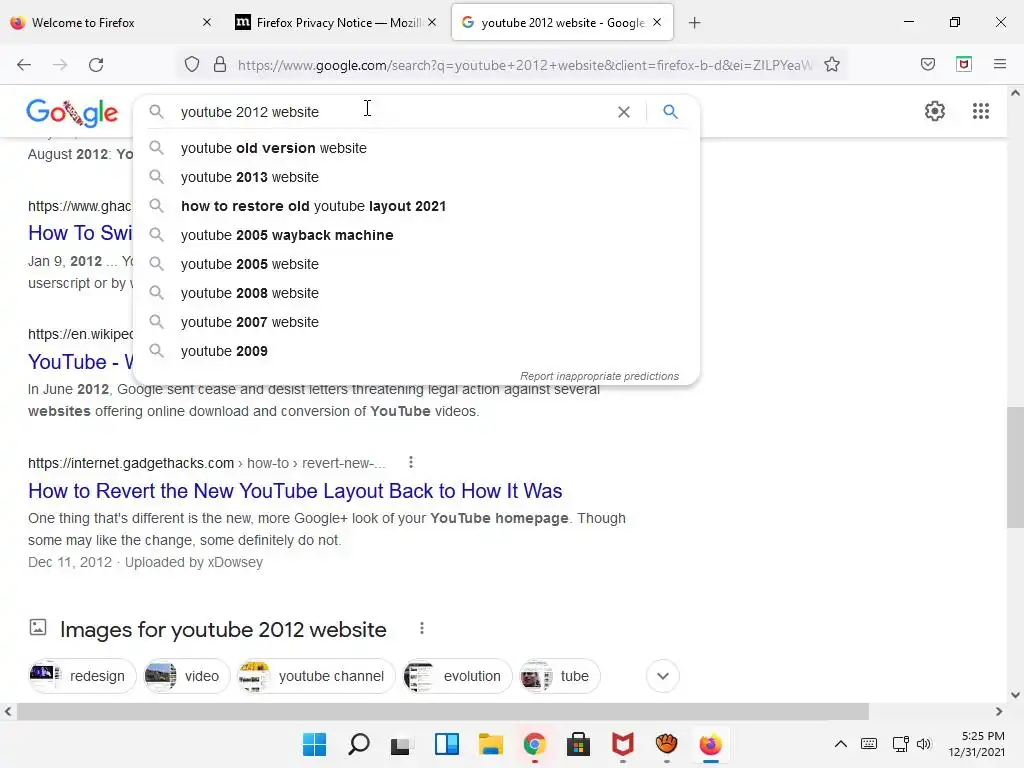The image size is (1024, 768).
Task: Switch to Firefox on the taskbar
Action: tap(711, 744)
